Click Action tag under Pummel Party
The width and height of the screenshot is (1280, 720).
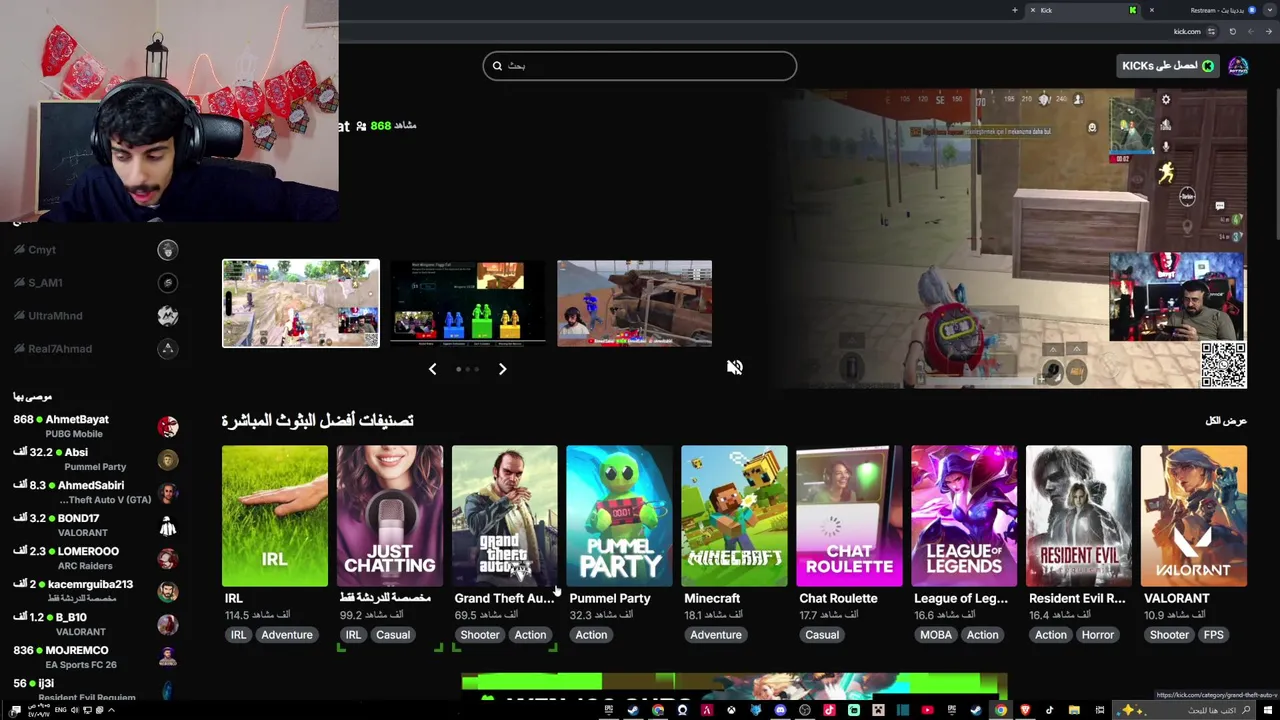tap(591, 635)
